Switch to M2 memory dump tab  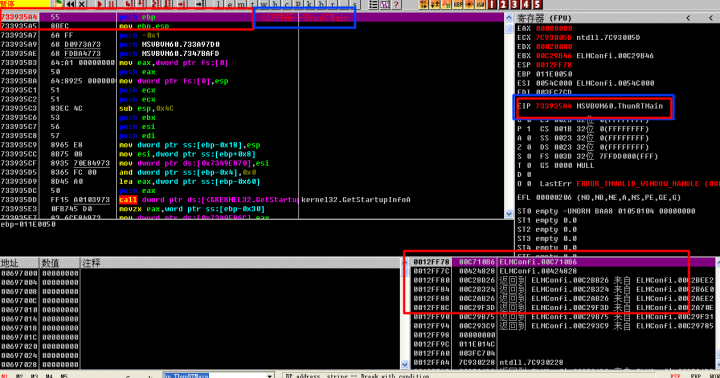[19, 376]
